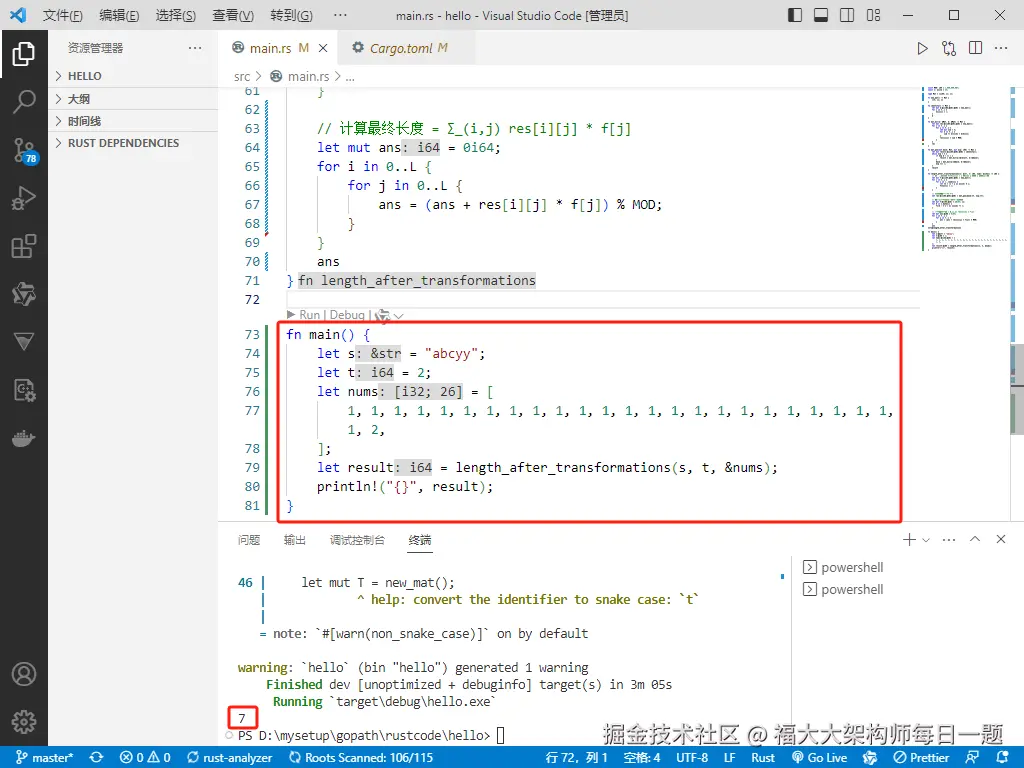Switch to the 问题 problems panel tab
The width and height of the screenshot is (1024, 768).
[x=249, y=540]
